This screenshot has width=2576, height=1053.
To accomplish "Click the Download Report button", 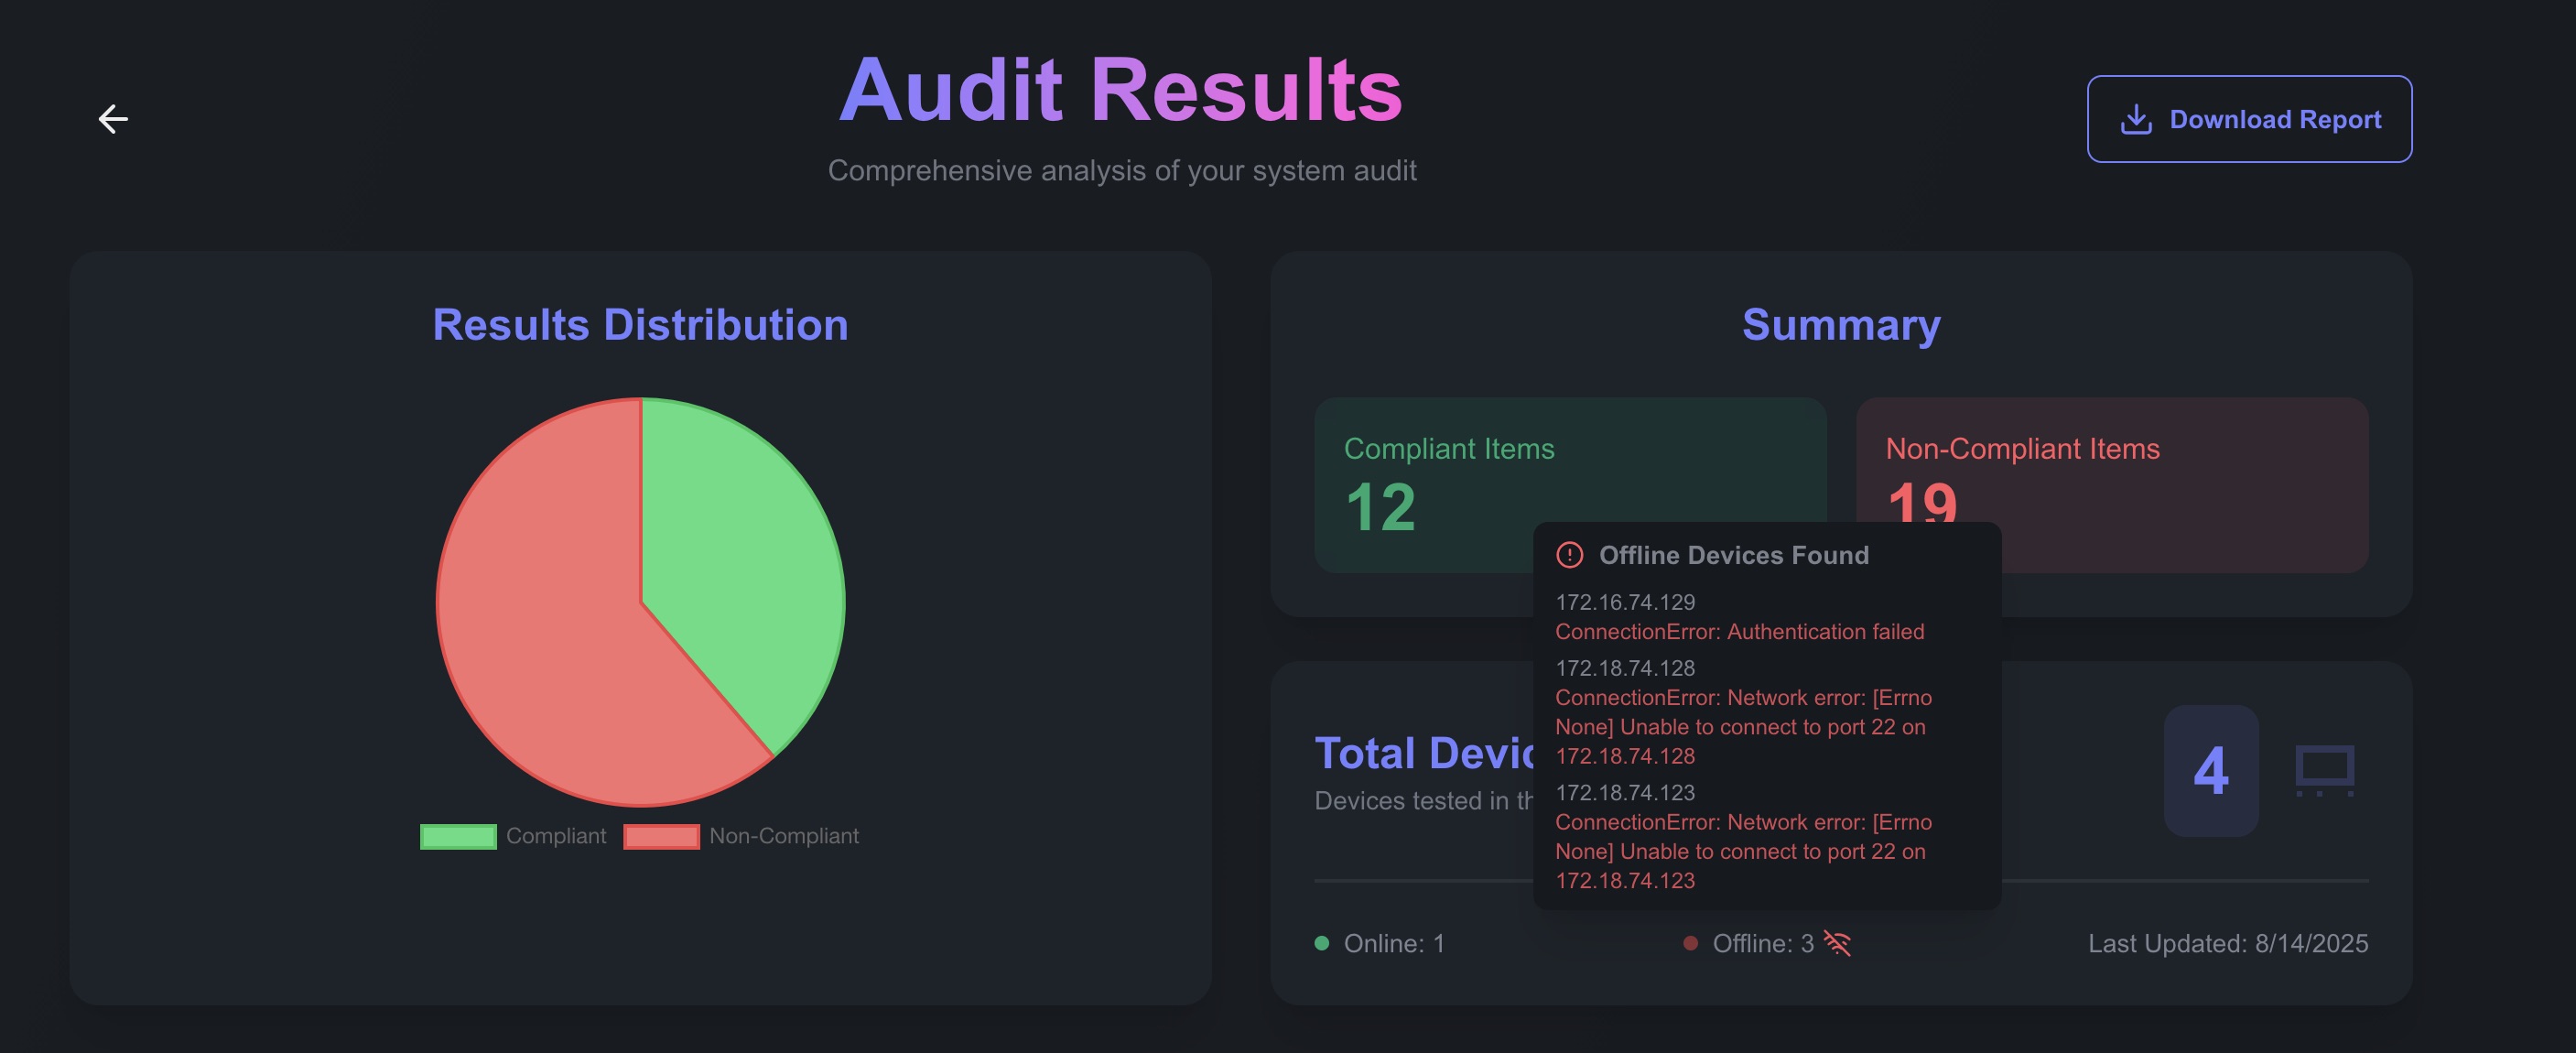I will [2248, 118].
